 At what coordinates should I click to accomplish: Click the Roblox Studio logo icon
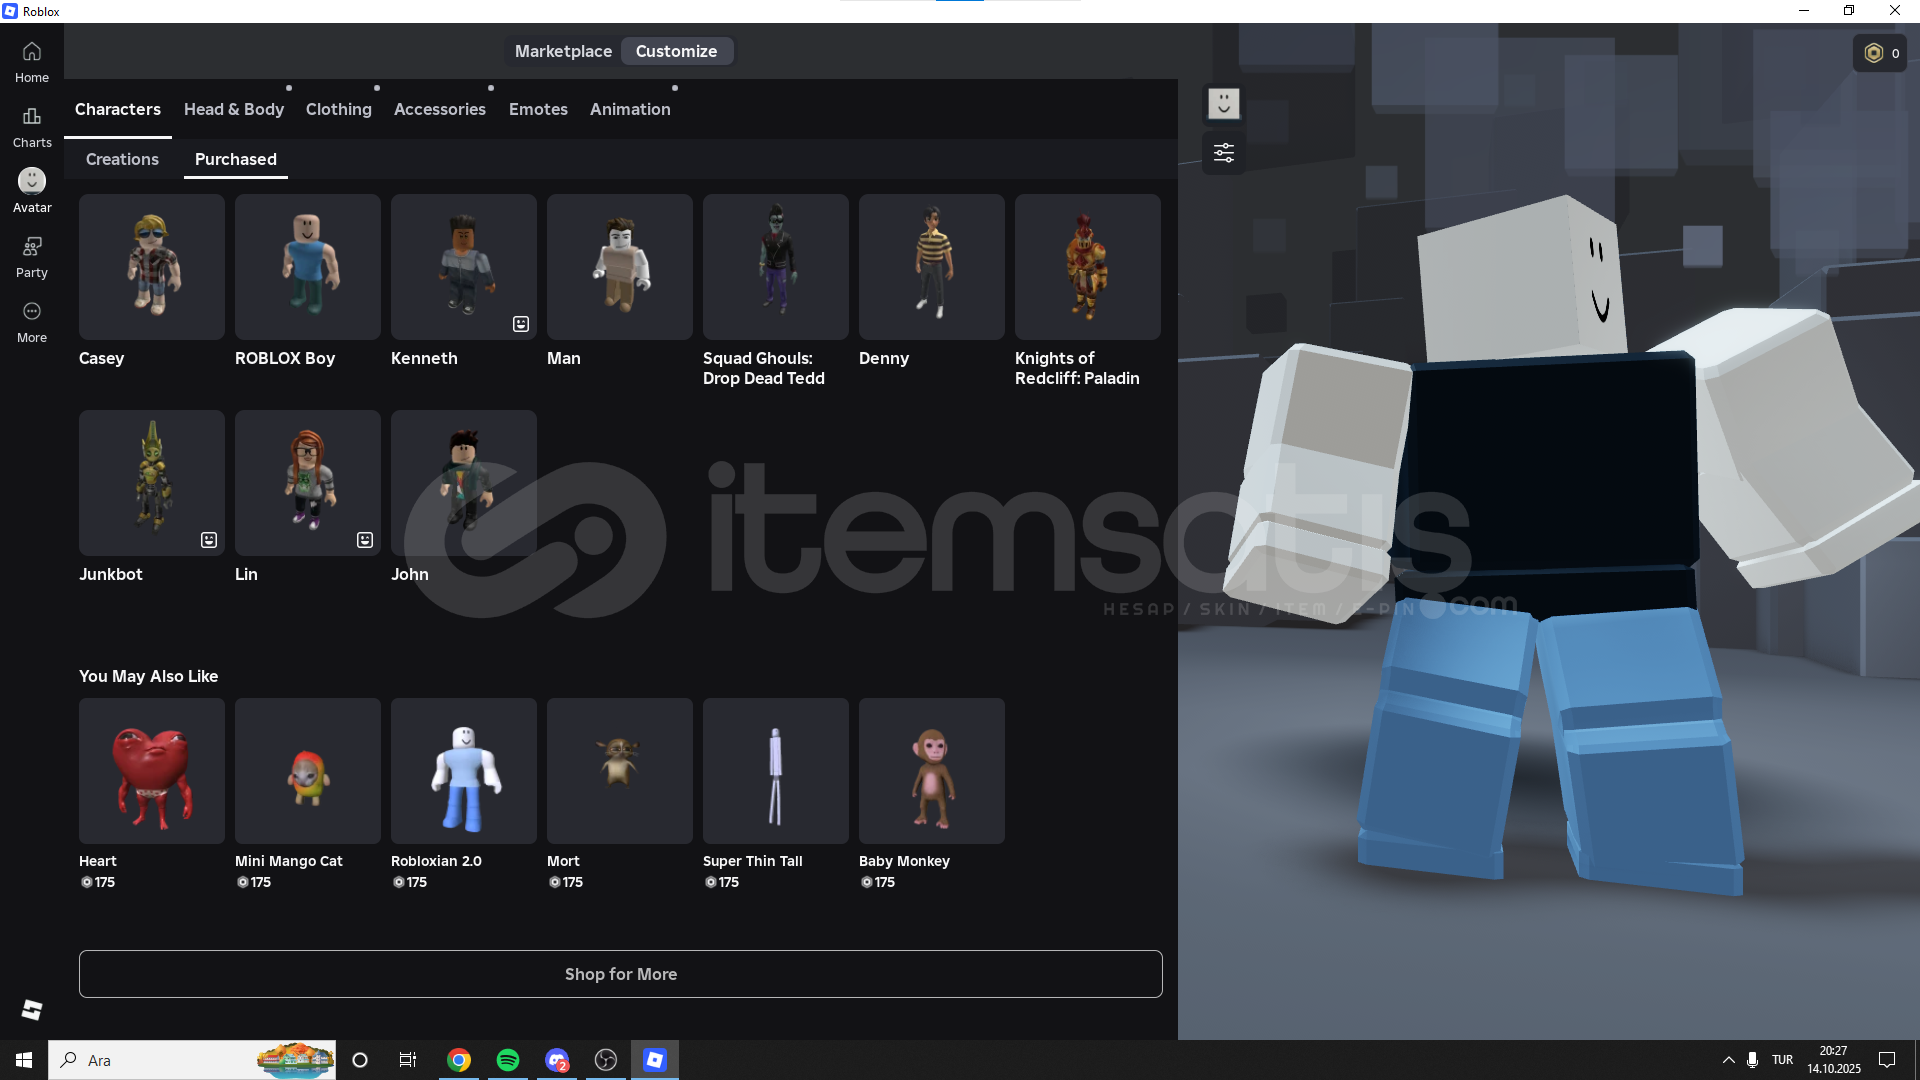coord(32,1010)
